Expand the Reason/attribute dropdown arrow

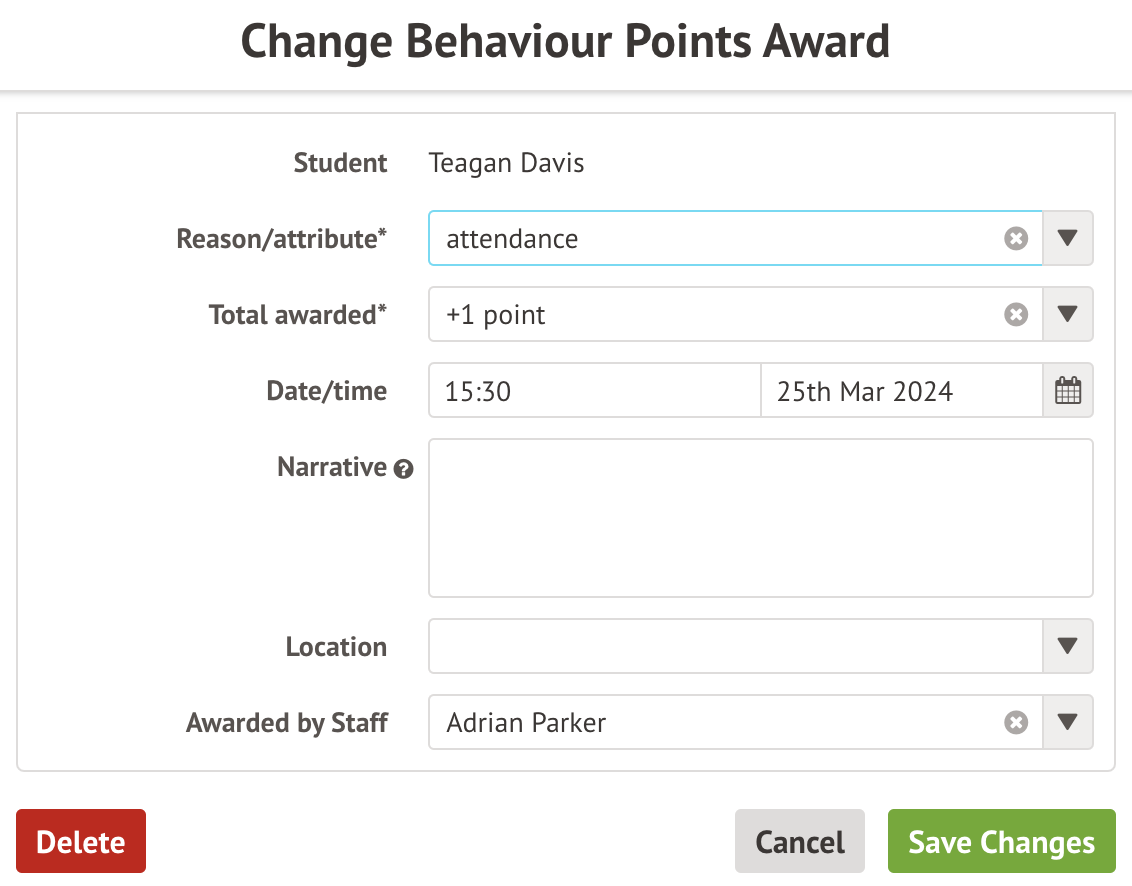(1068, 239)
